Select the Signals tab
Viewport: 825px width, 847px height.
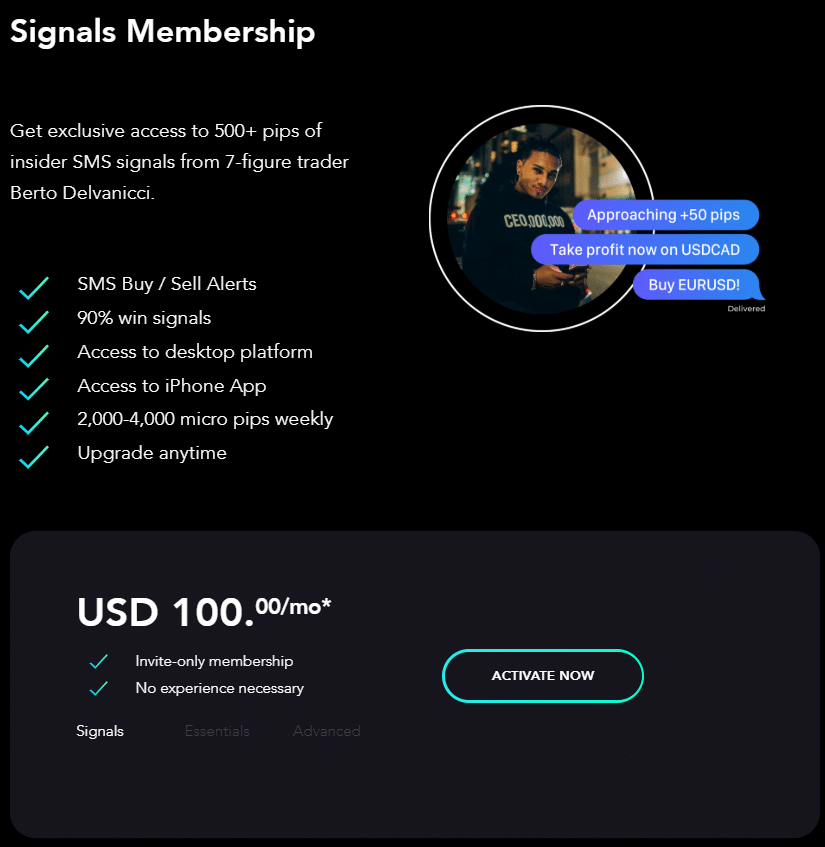tap(100, 731)
